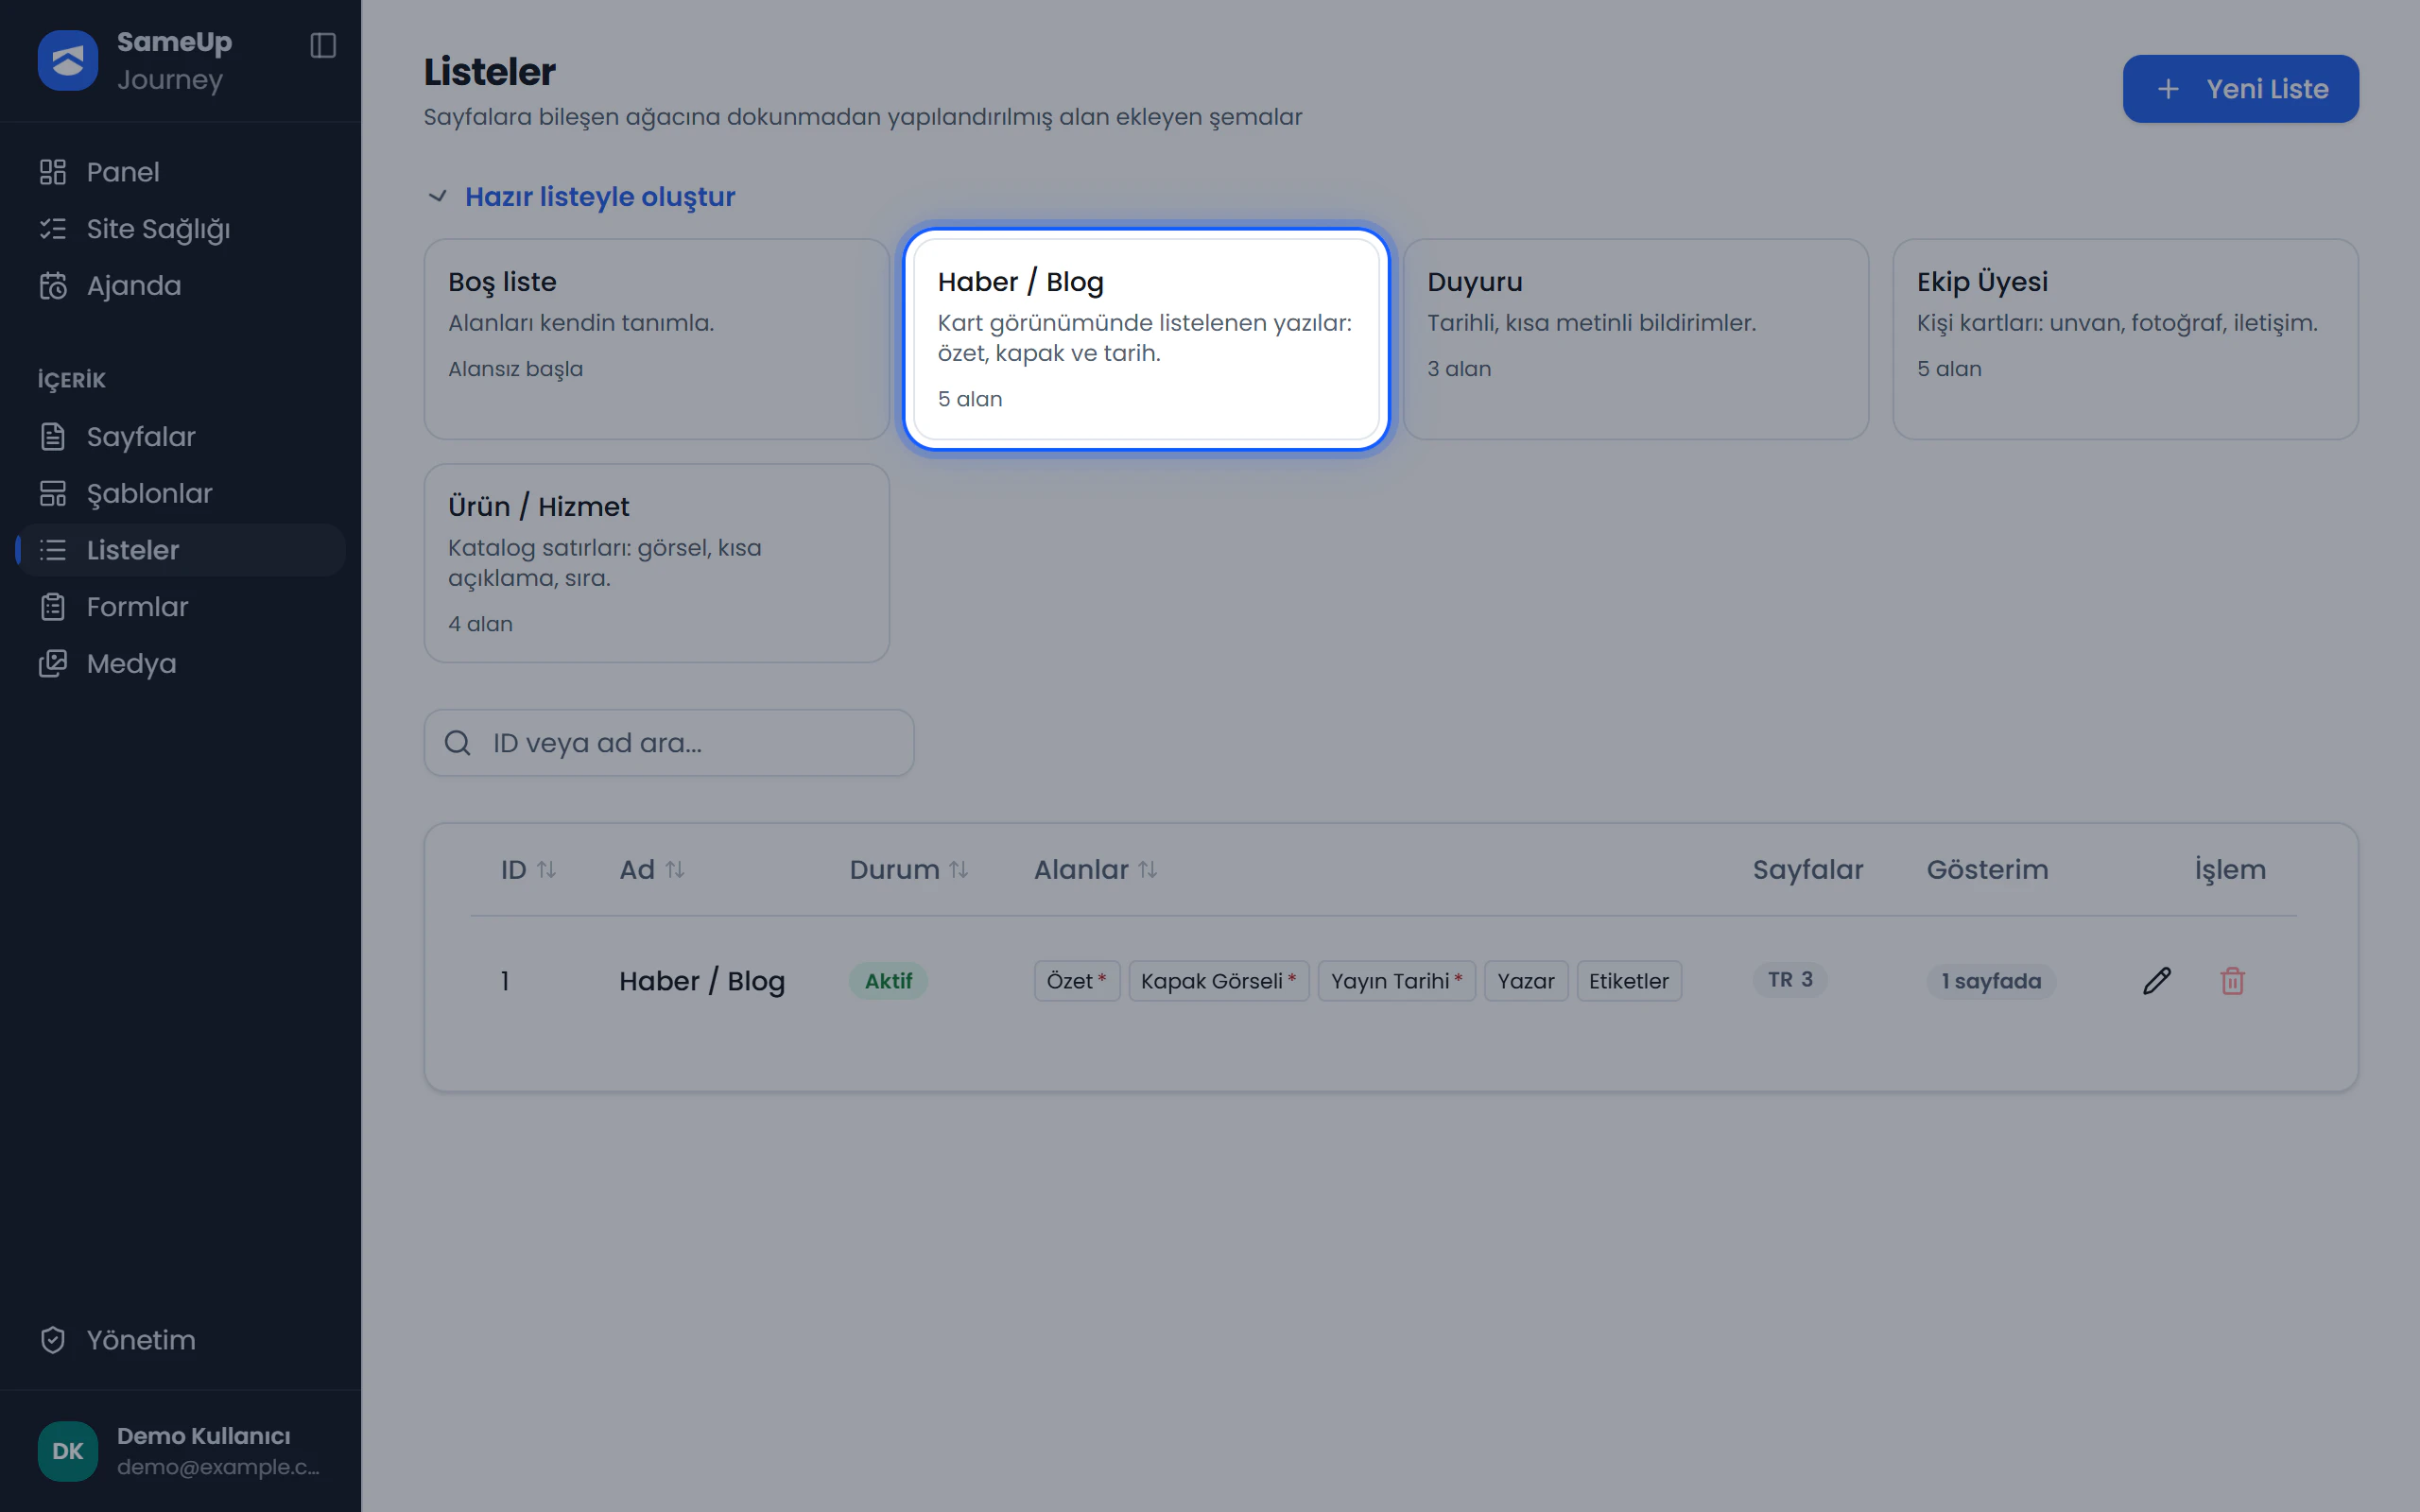This screenshot has height=1512, width=2420.
Task: Choose the Duyuru template card
Action: click(x=1635, y=339)
